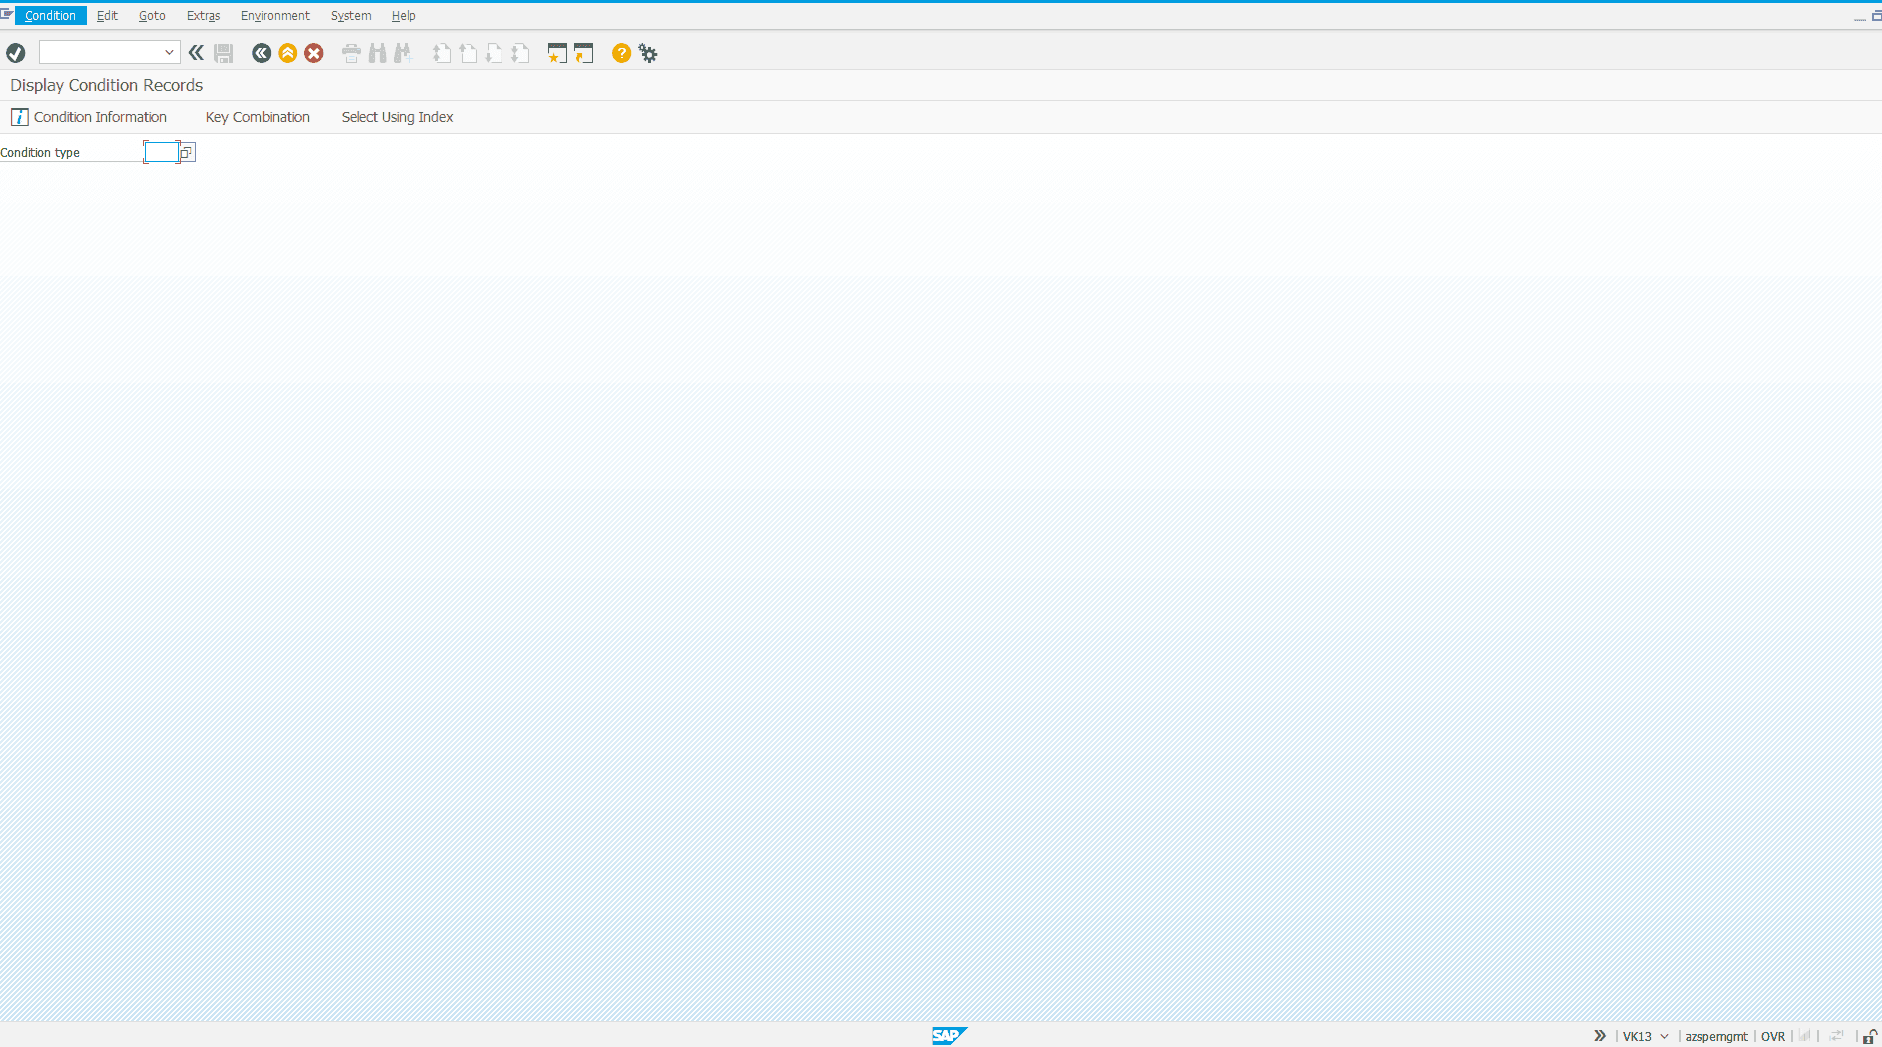Viewport: 1882px width, 1047px height.
Task: Open the Condition Information info icon
Action: 19,117
